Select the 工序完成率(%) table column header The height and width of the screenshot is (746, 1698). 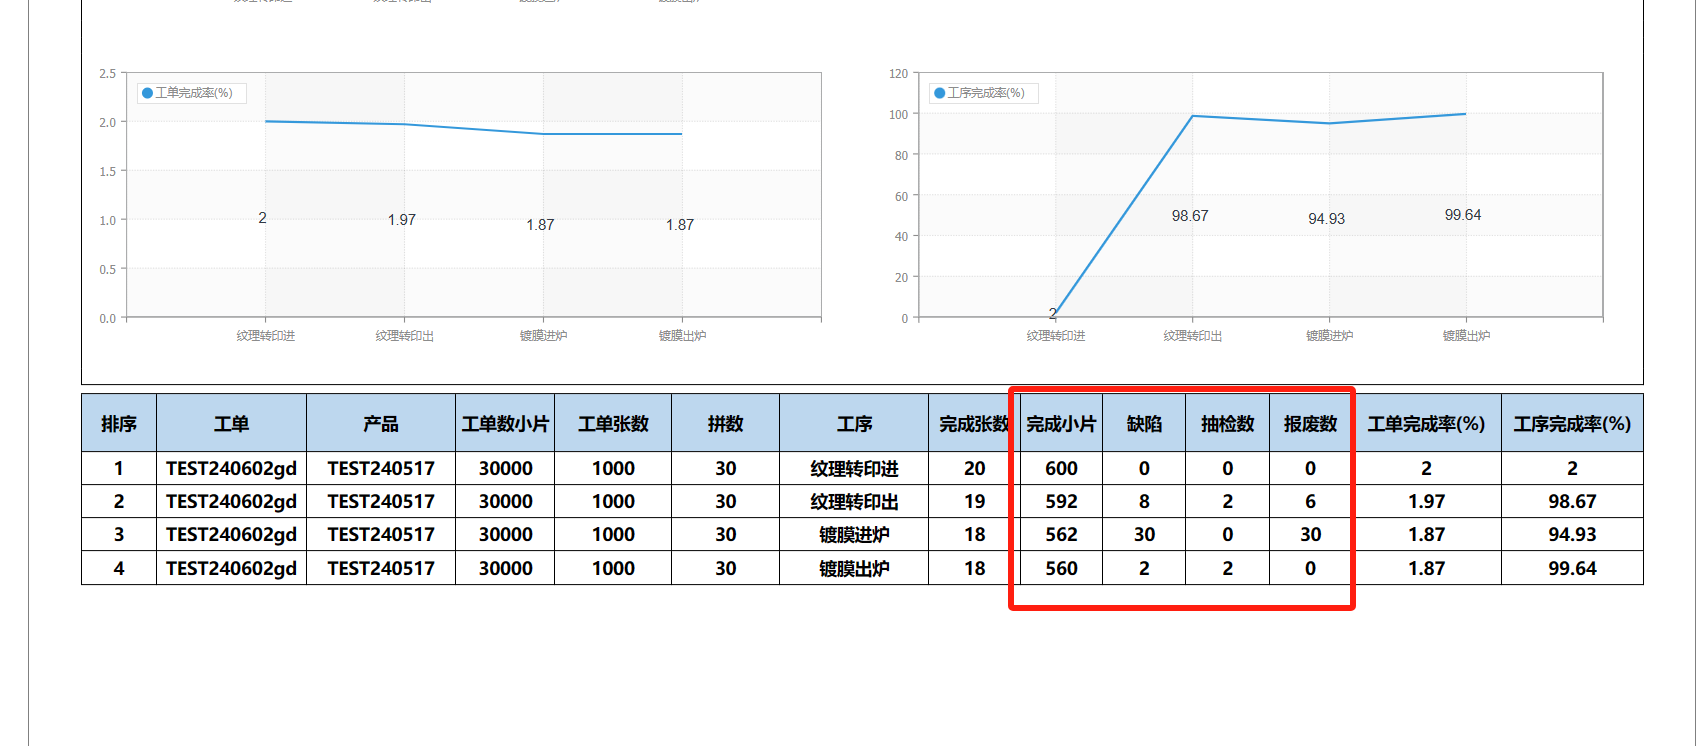click(1572, 424)
